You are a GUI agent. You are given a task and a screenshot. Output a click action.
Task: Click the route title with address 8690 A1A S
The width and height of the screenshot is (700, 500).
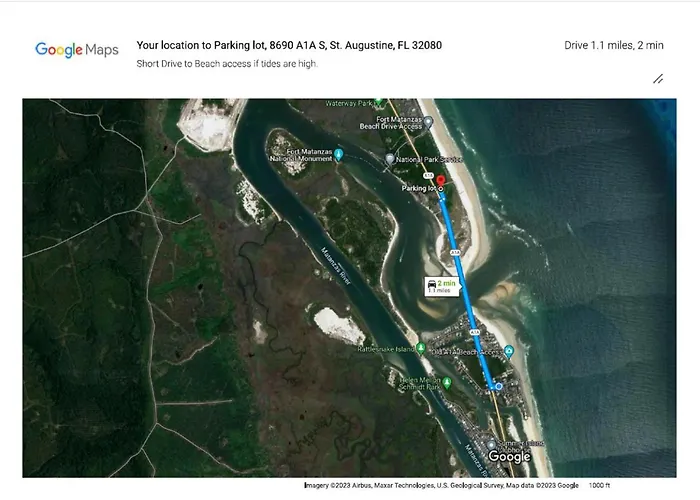[289, 45]
